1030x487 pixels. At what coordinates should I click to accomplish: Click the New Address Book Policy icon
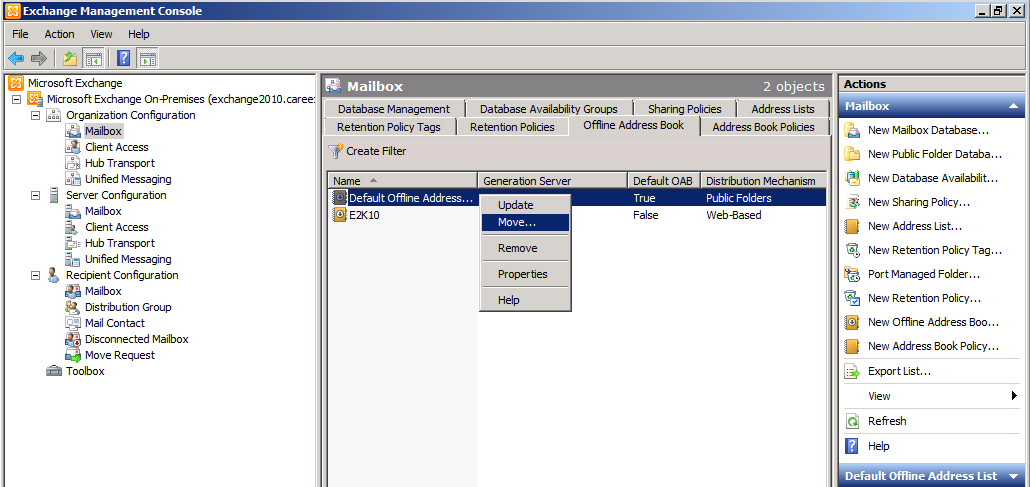click(x=852, y=346)
